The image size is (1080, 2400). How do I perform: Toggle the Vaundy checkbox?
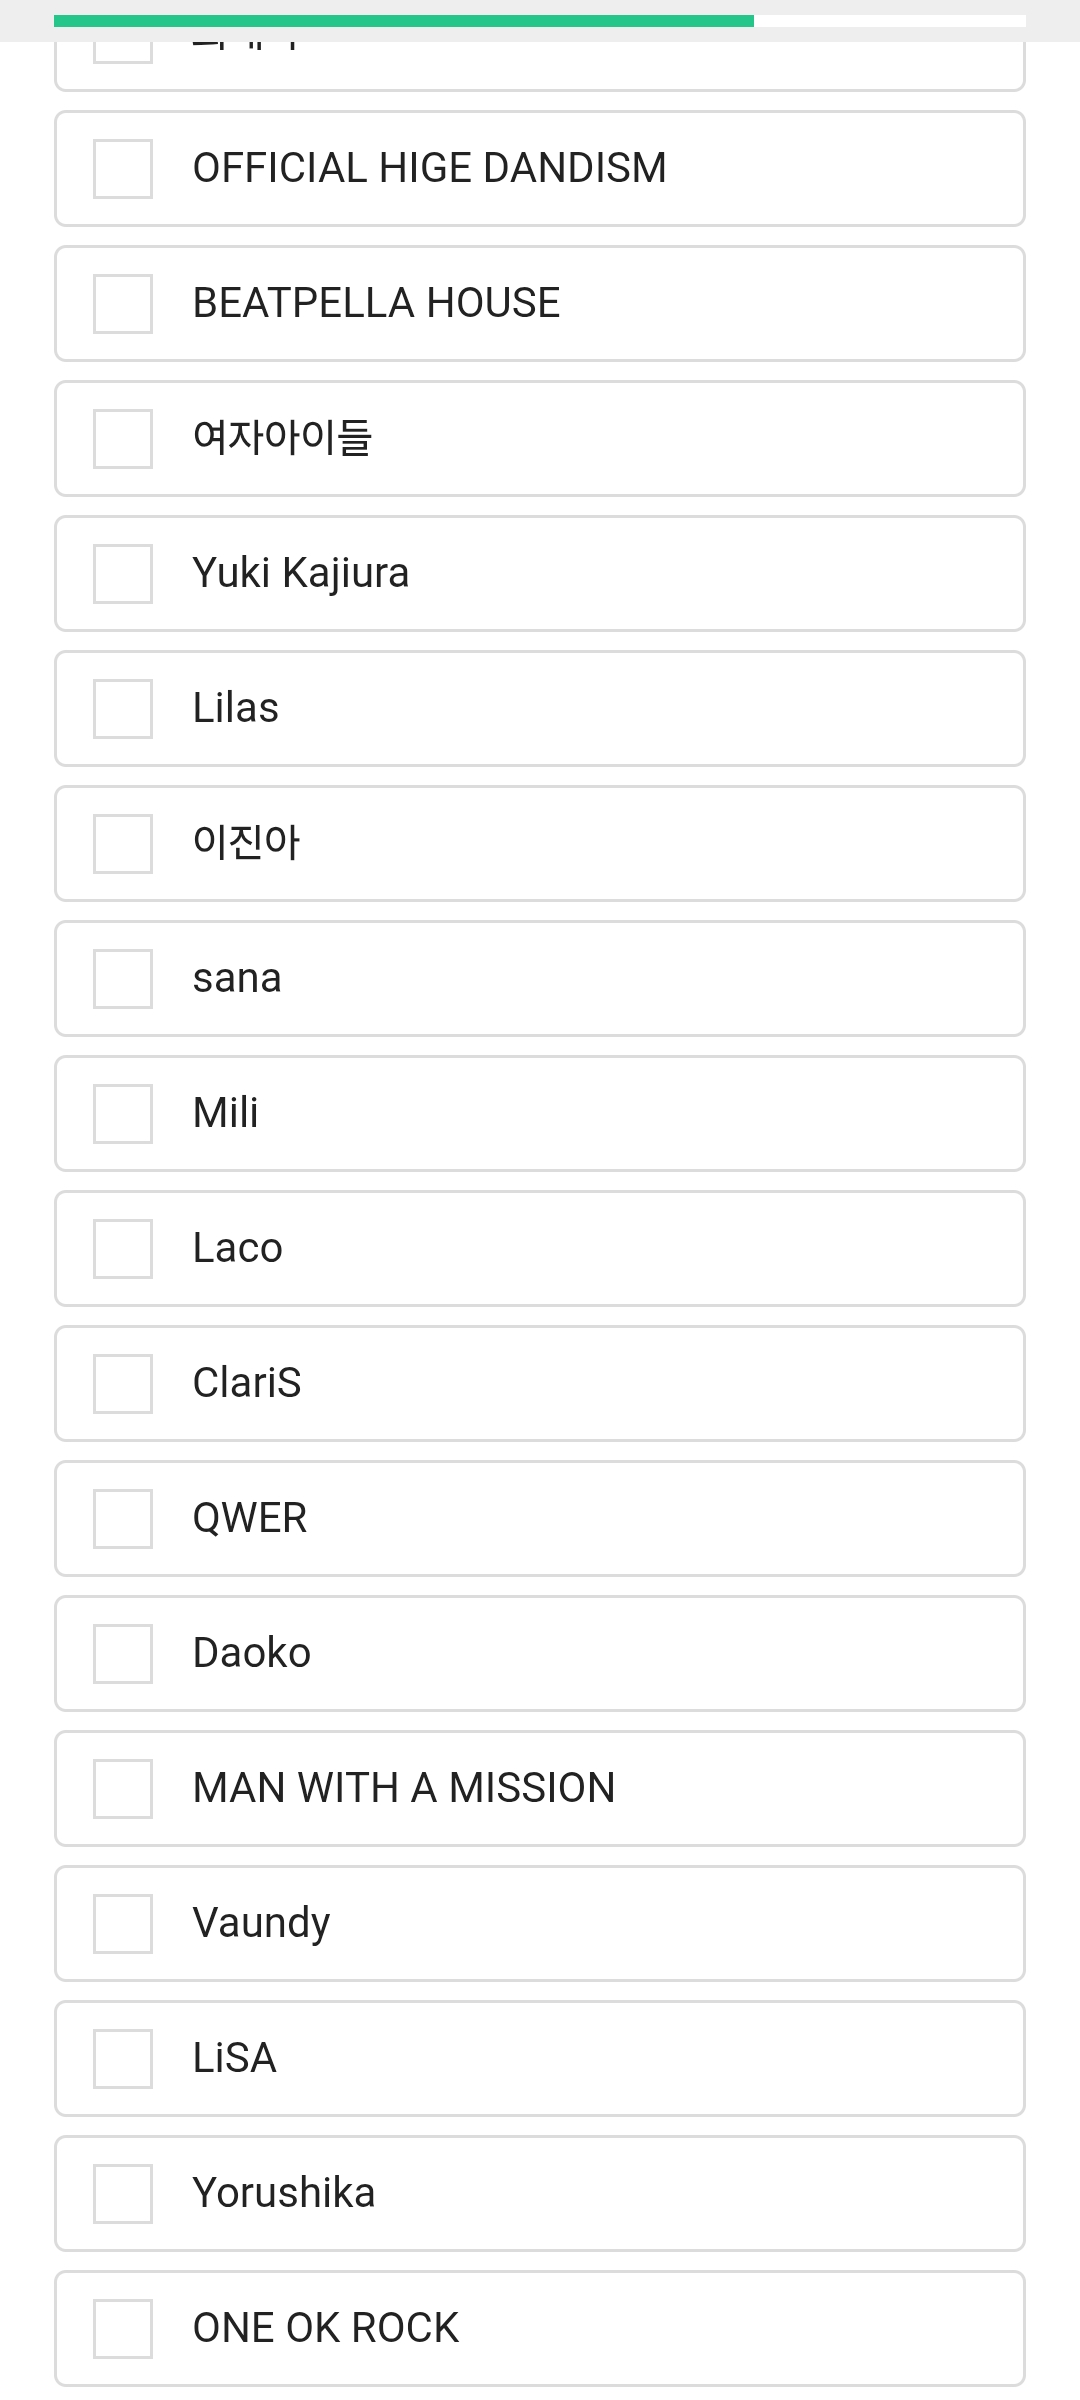pyautogui.click(x=123, y=1924)
